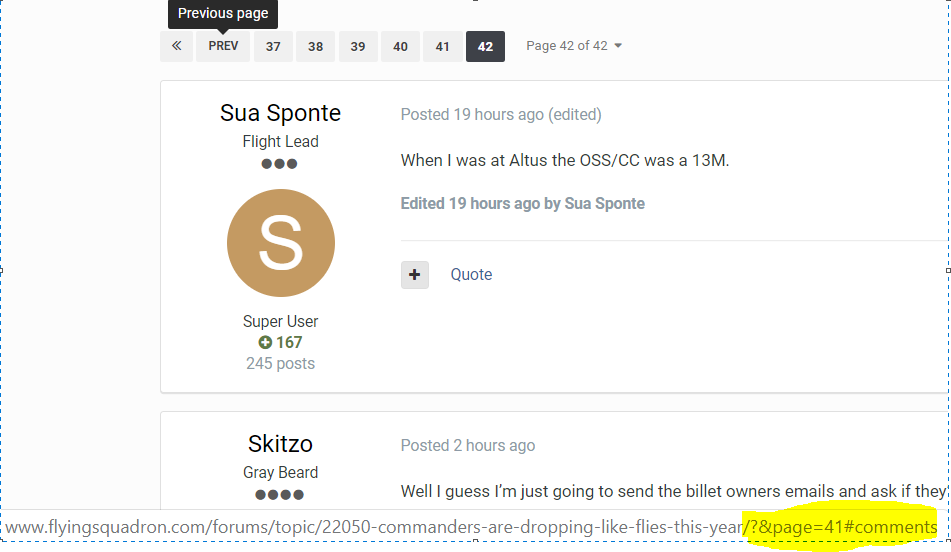Click Skitzo's four rank dots

280,495
